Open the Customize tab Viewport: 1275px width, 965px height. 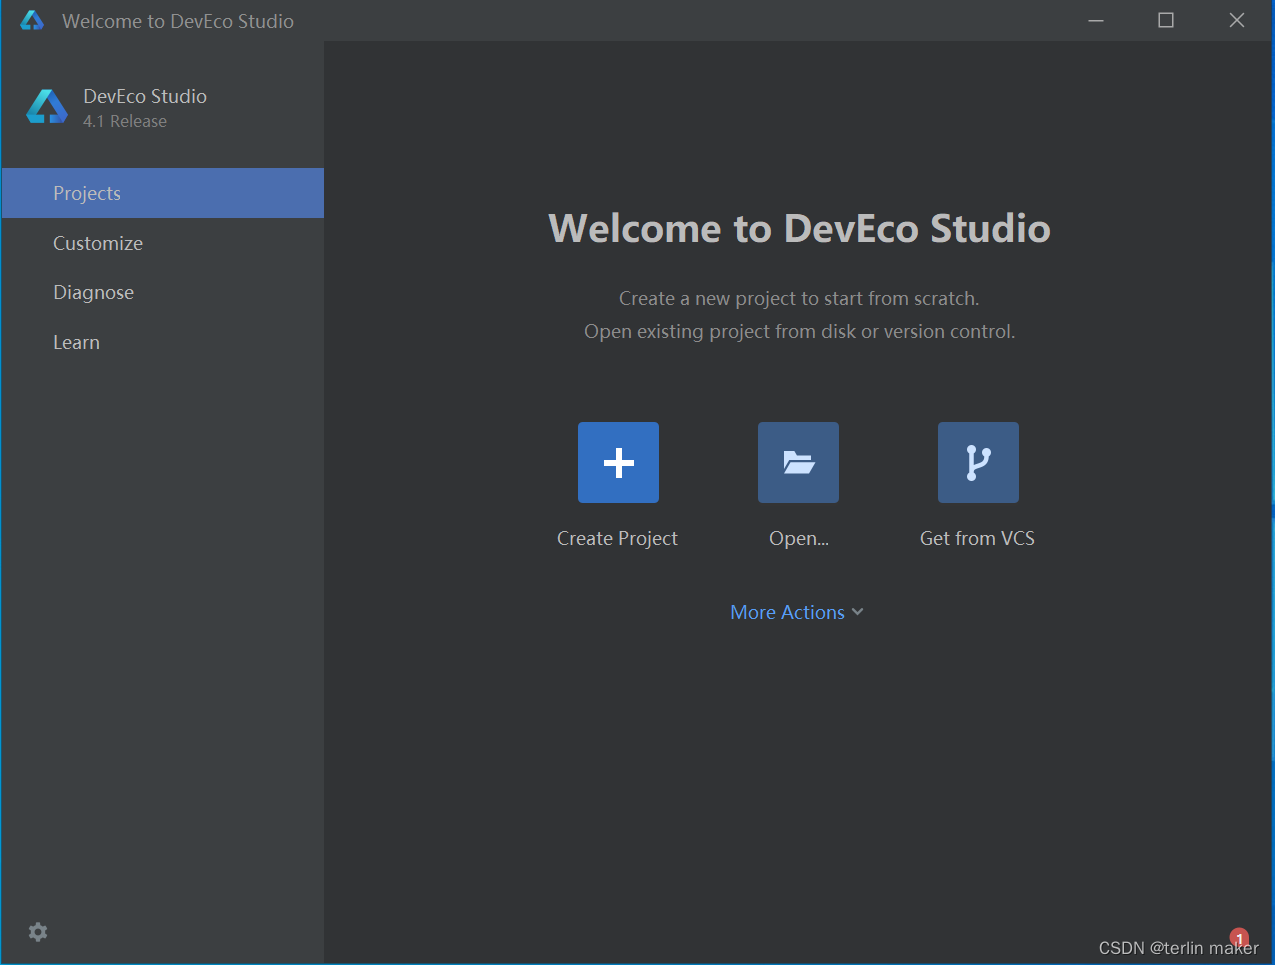pos(162,243)
